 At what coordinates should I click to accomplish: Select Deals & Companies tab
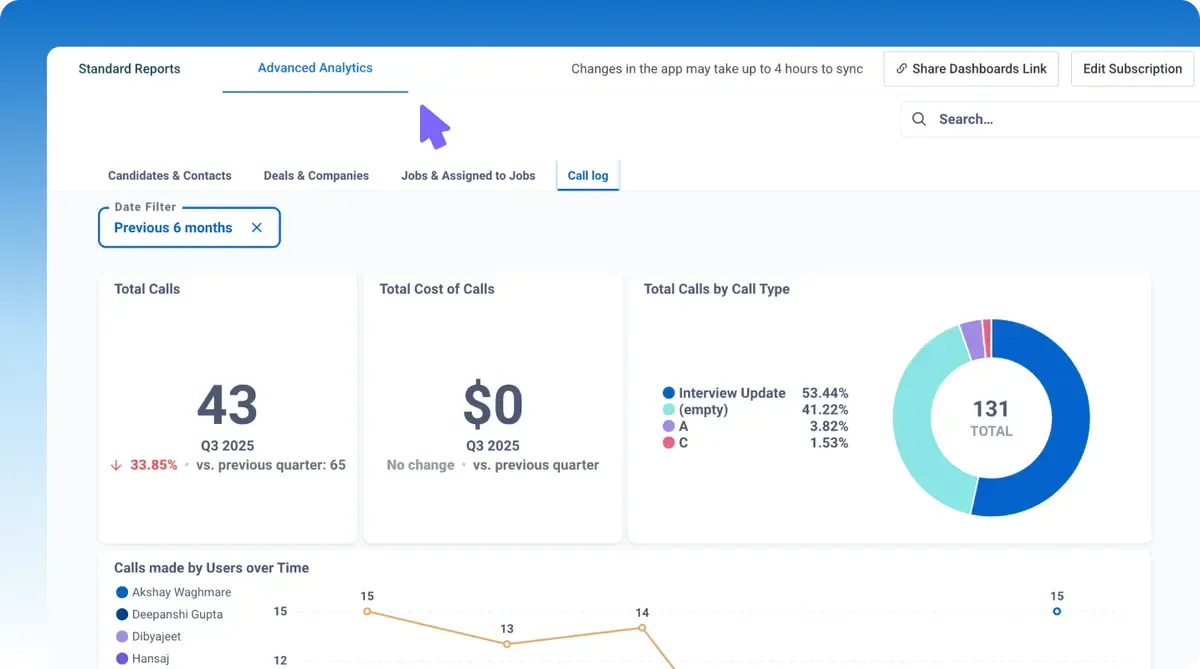(316, 175)
